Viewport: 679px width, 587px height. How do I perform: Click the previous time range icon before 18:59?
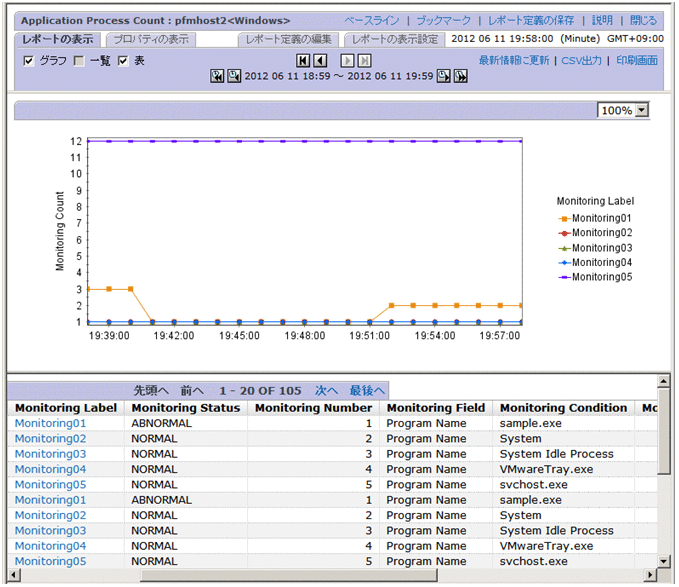pyautogui.click(x=233, y=77)
